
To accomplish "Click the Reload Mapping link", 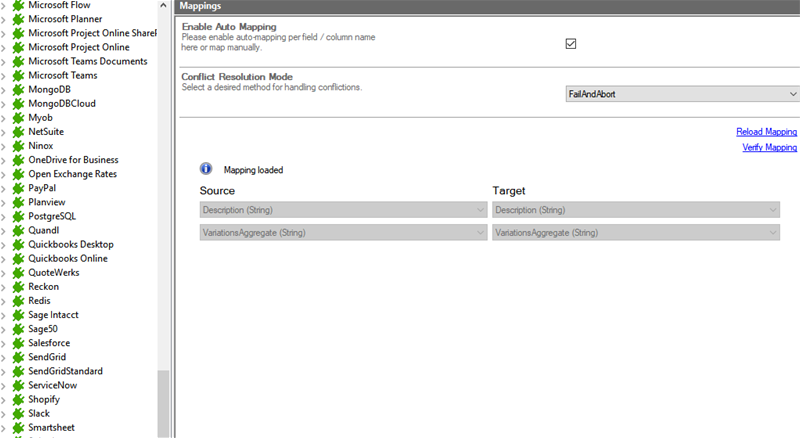I will point(766,132).
